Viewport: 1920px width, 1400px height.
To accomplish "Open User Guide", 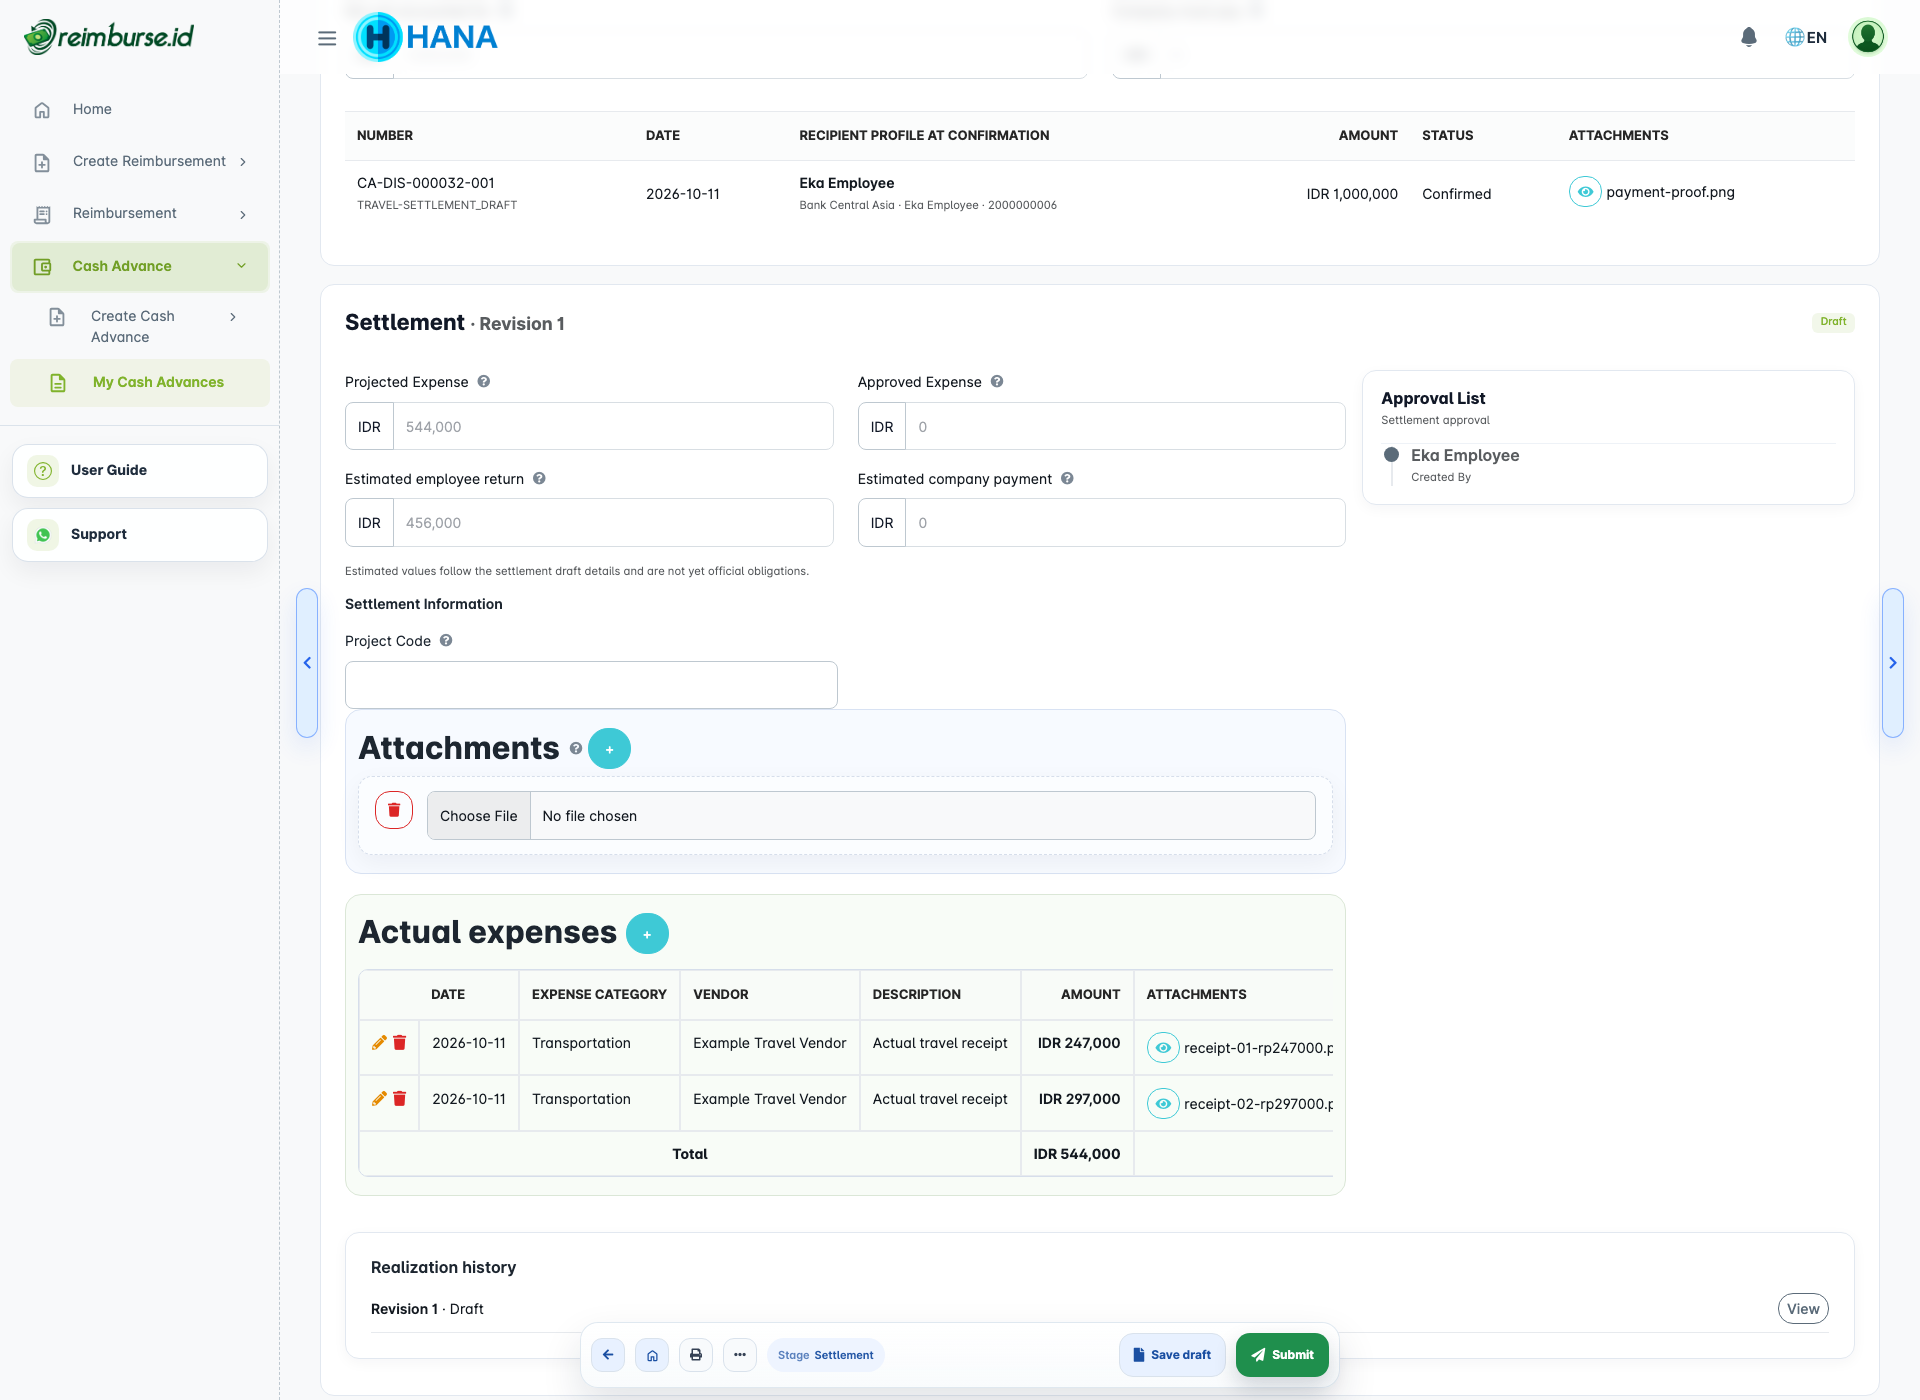I will click(x=140, y=470).
